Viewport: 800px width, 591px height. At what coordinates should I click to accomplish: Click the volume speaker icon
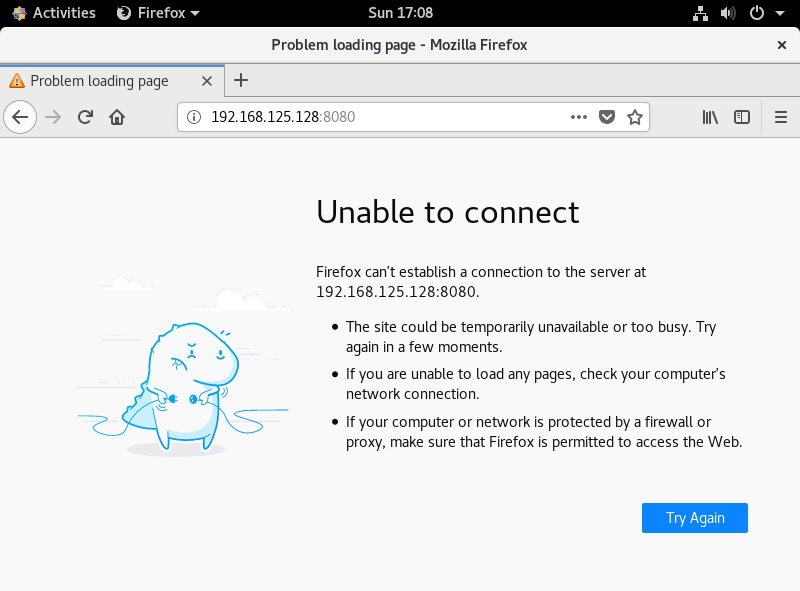pyautogui.click(x=728, y=13)
